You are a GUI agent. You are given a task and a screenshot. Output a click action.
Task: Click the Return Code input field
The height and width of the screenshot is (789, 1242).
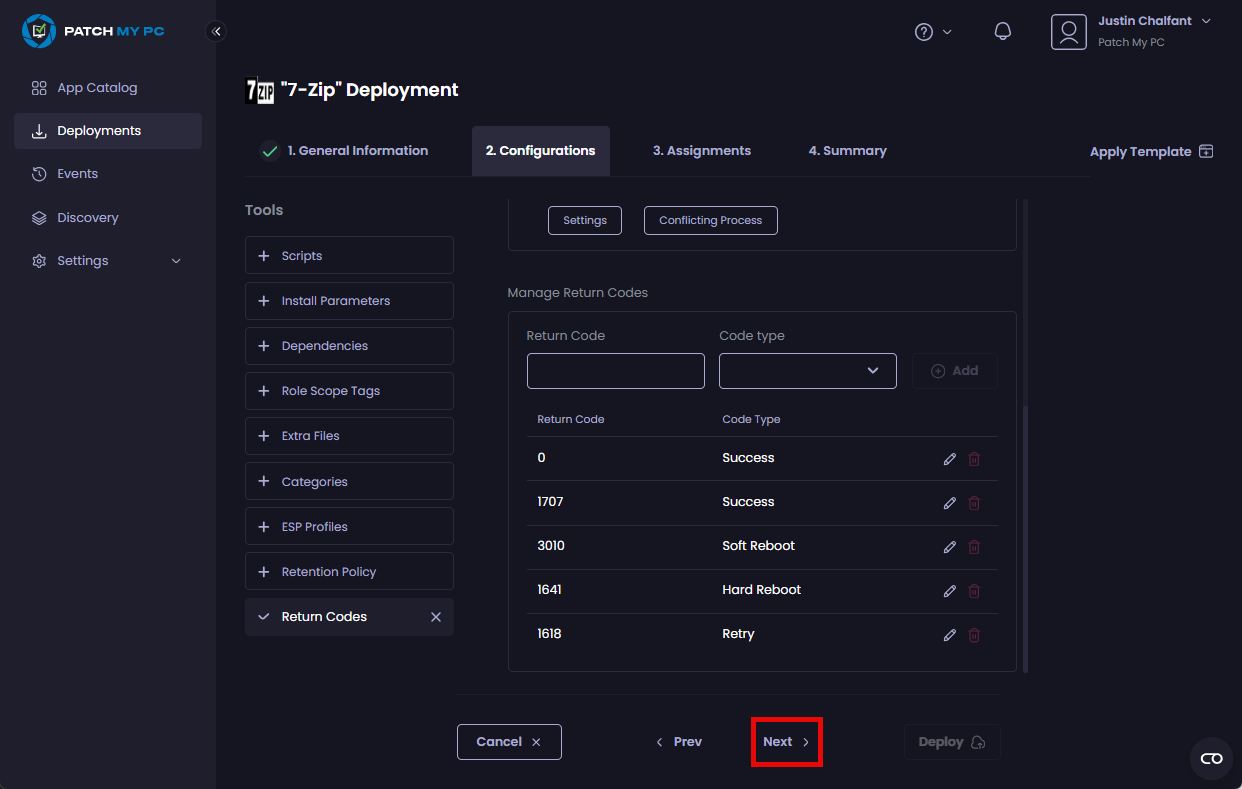coord(615,371)
